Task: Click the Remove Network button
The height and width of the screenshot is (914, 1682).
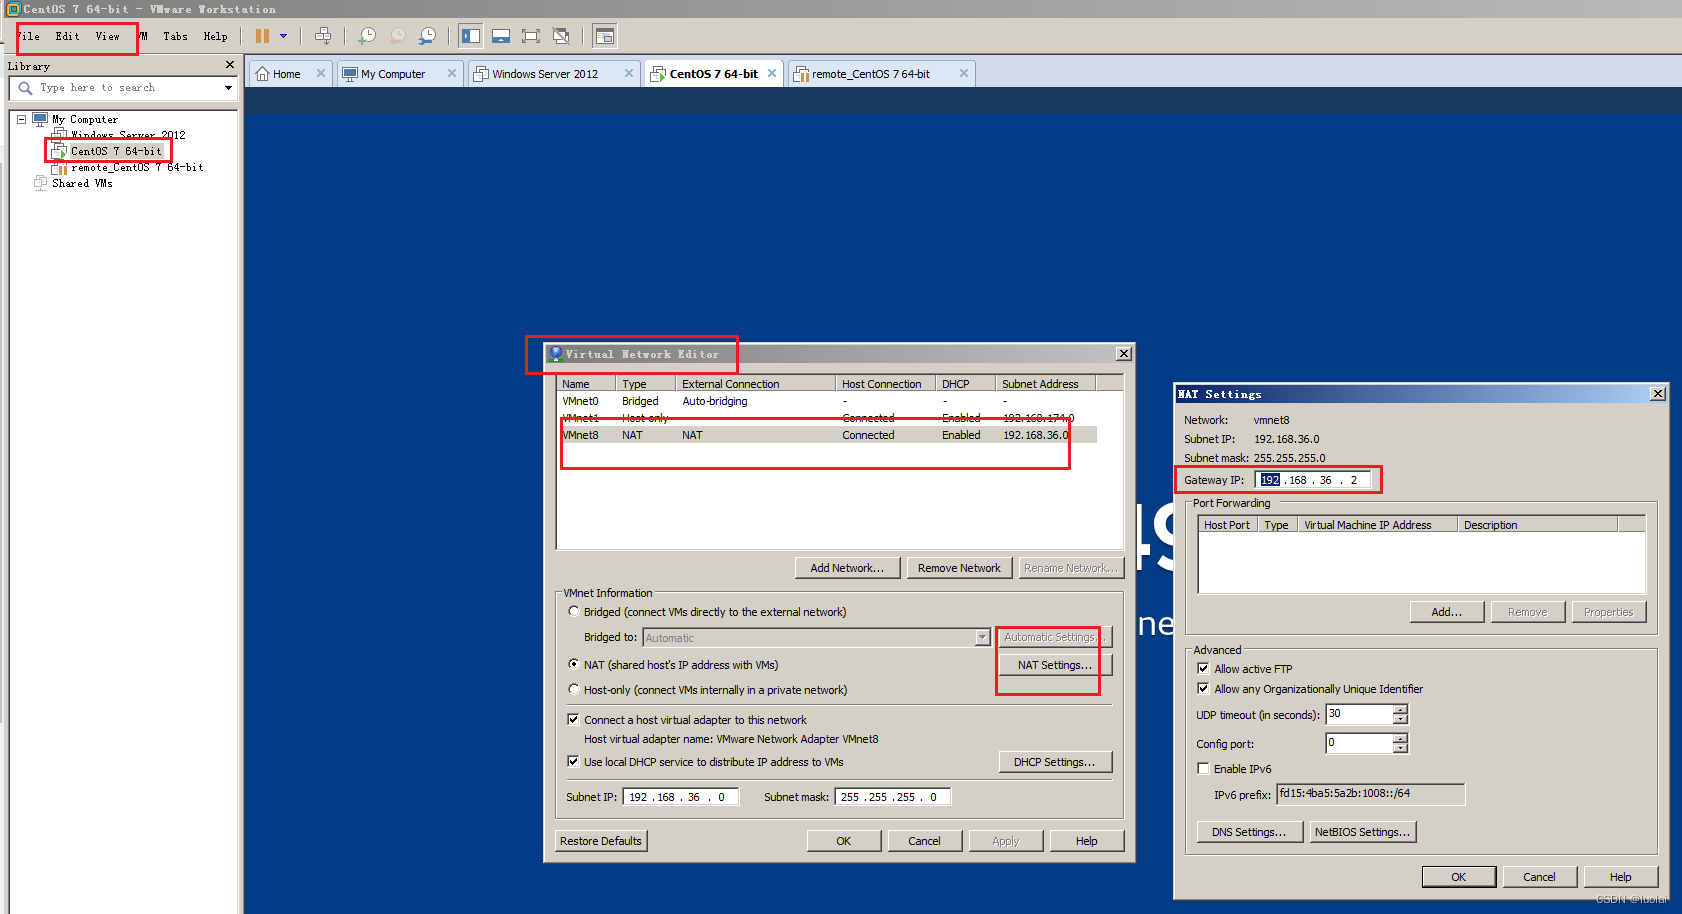Action: point(959,568)
